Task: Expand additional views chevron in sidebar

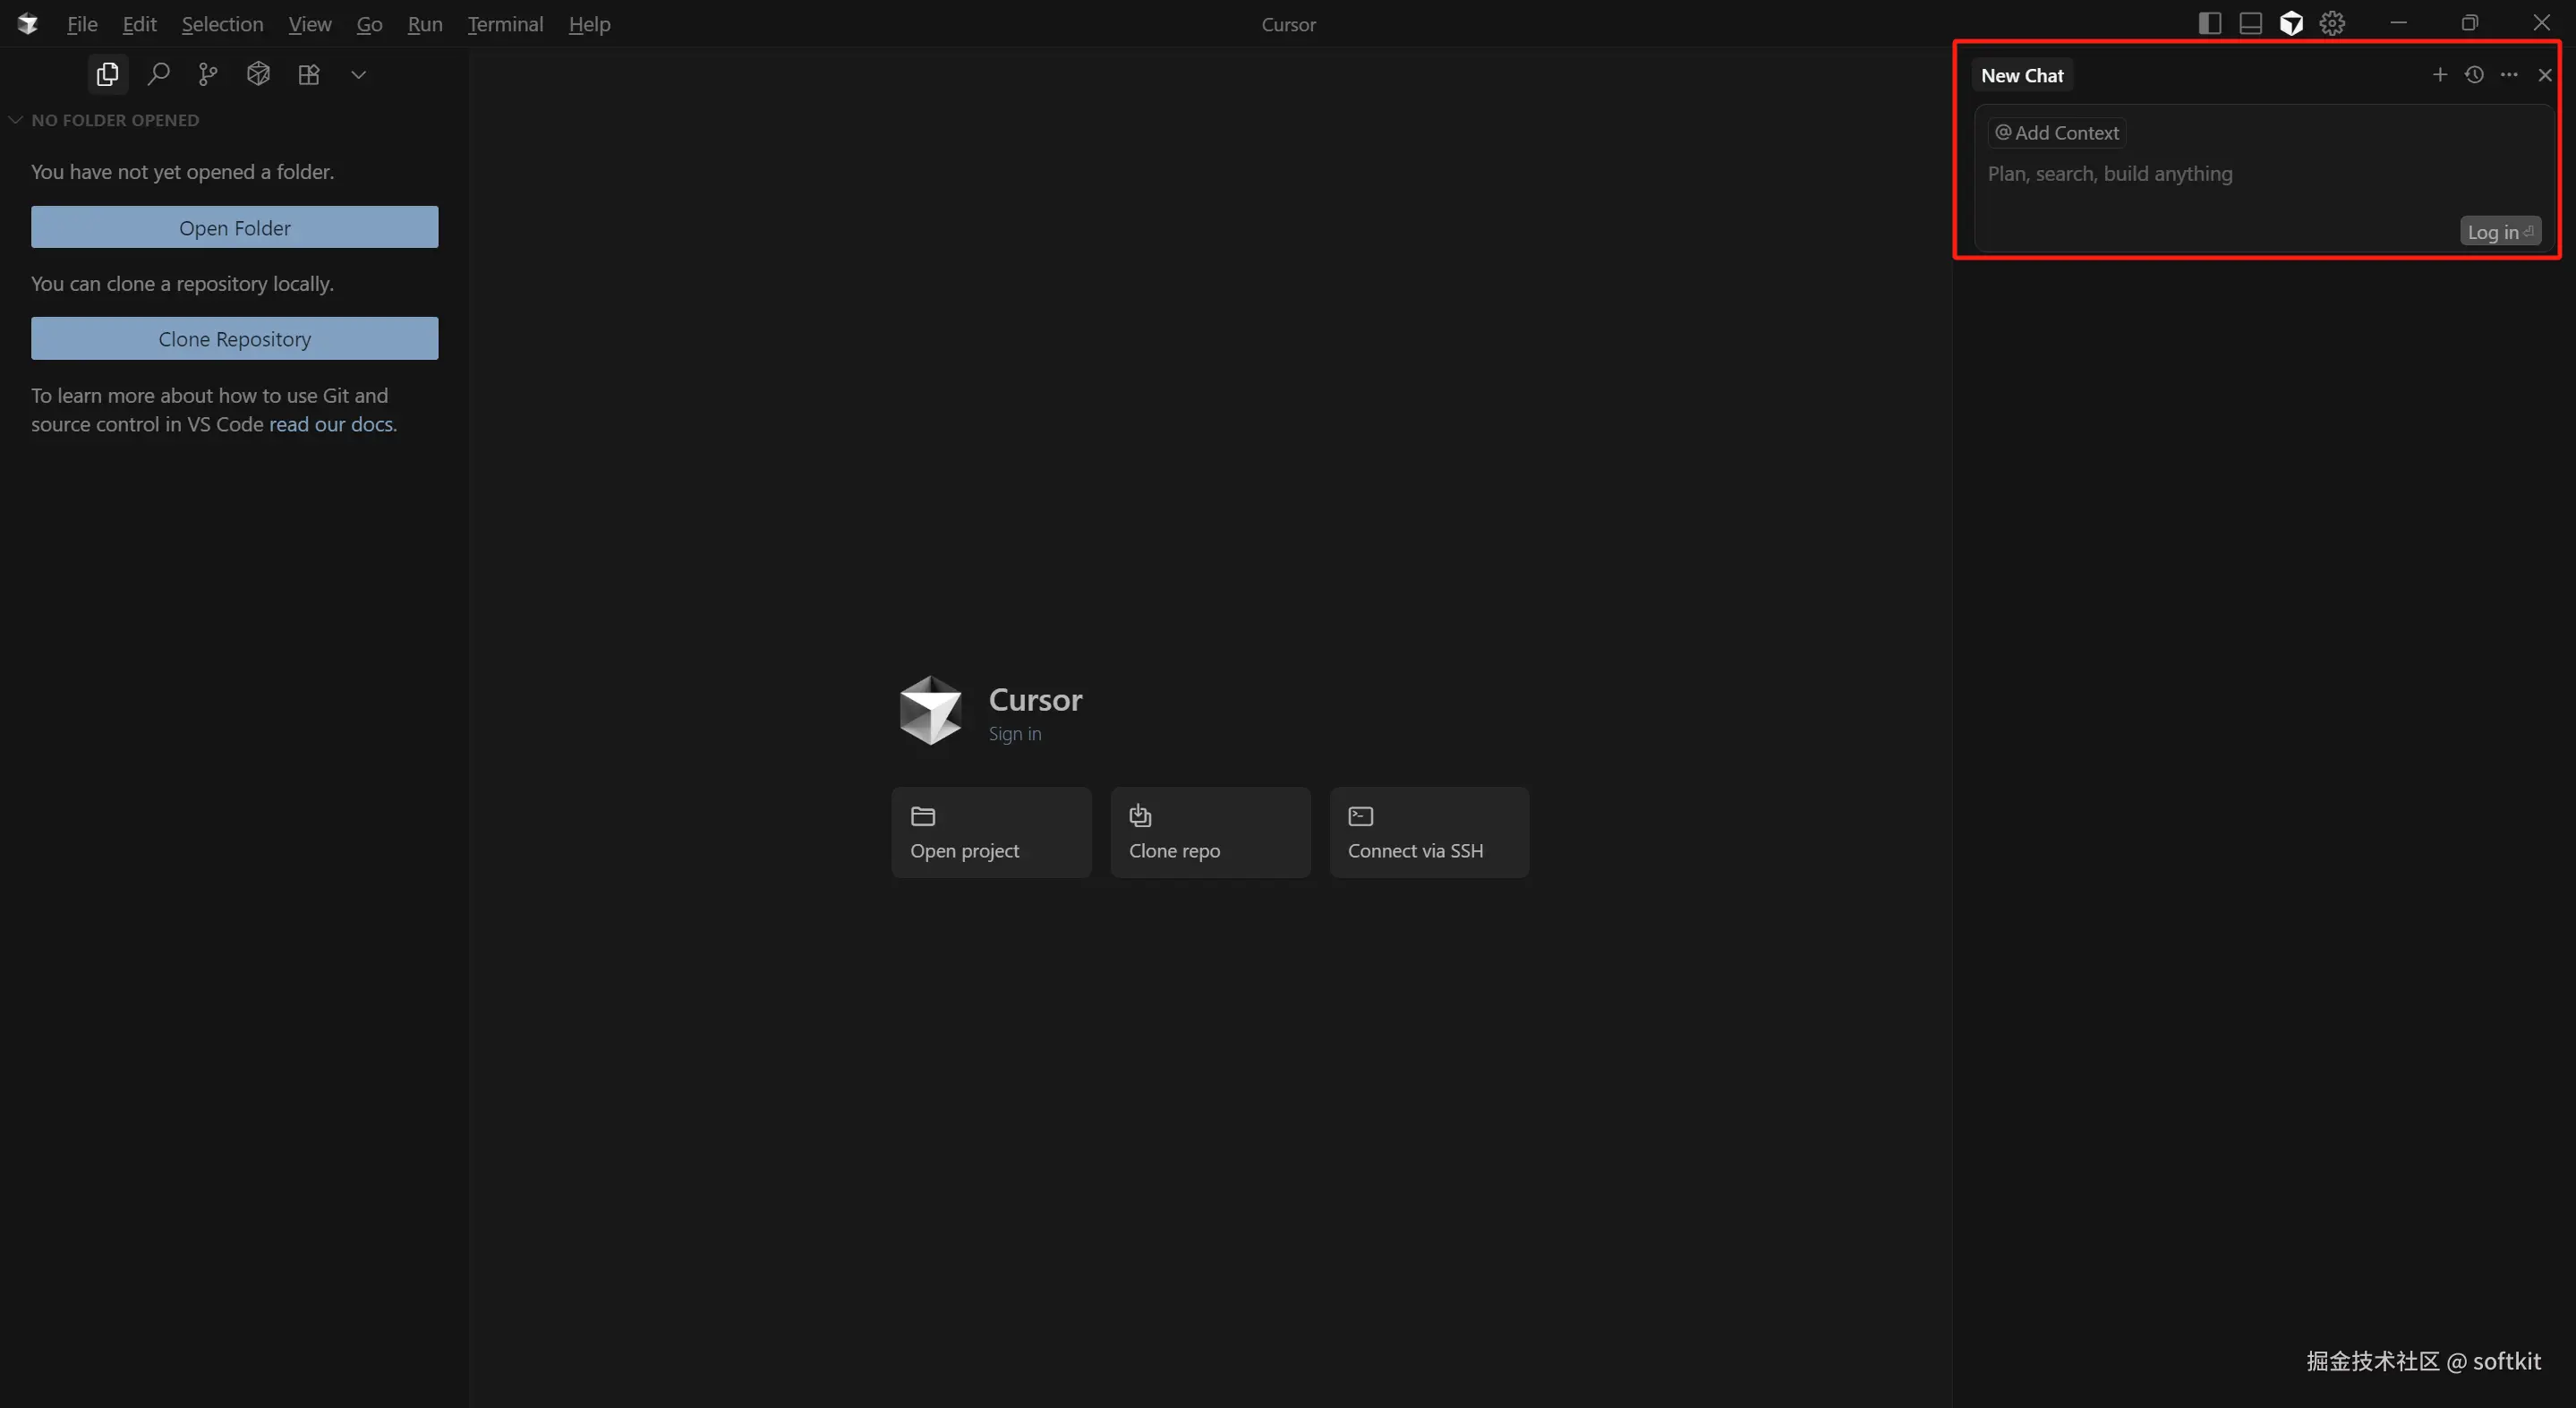Action: coord(359,75)
